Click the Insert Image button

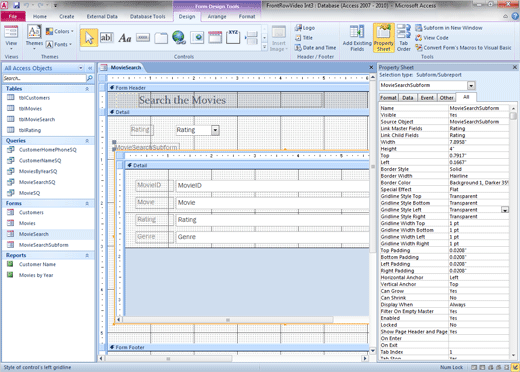pos(278,39)
